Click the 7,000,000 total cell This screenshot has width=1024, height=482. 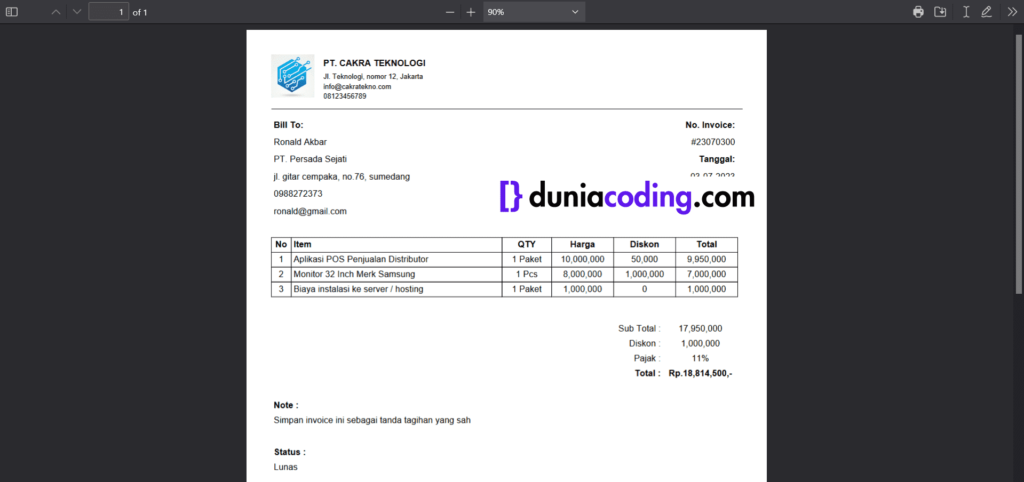[x=707, y=274]
